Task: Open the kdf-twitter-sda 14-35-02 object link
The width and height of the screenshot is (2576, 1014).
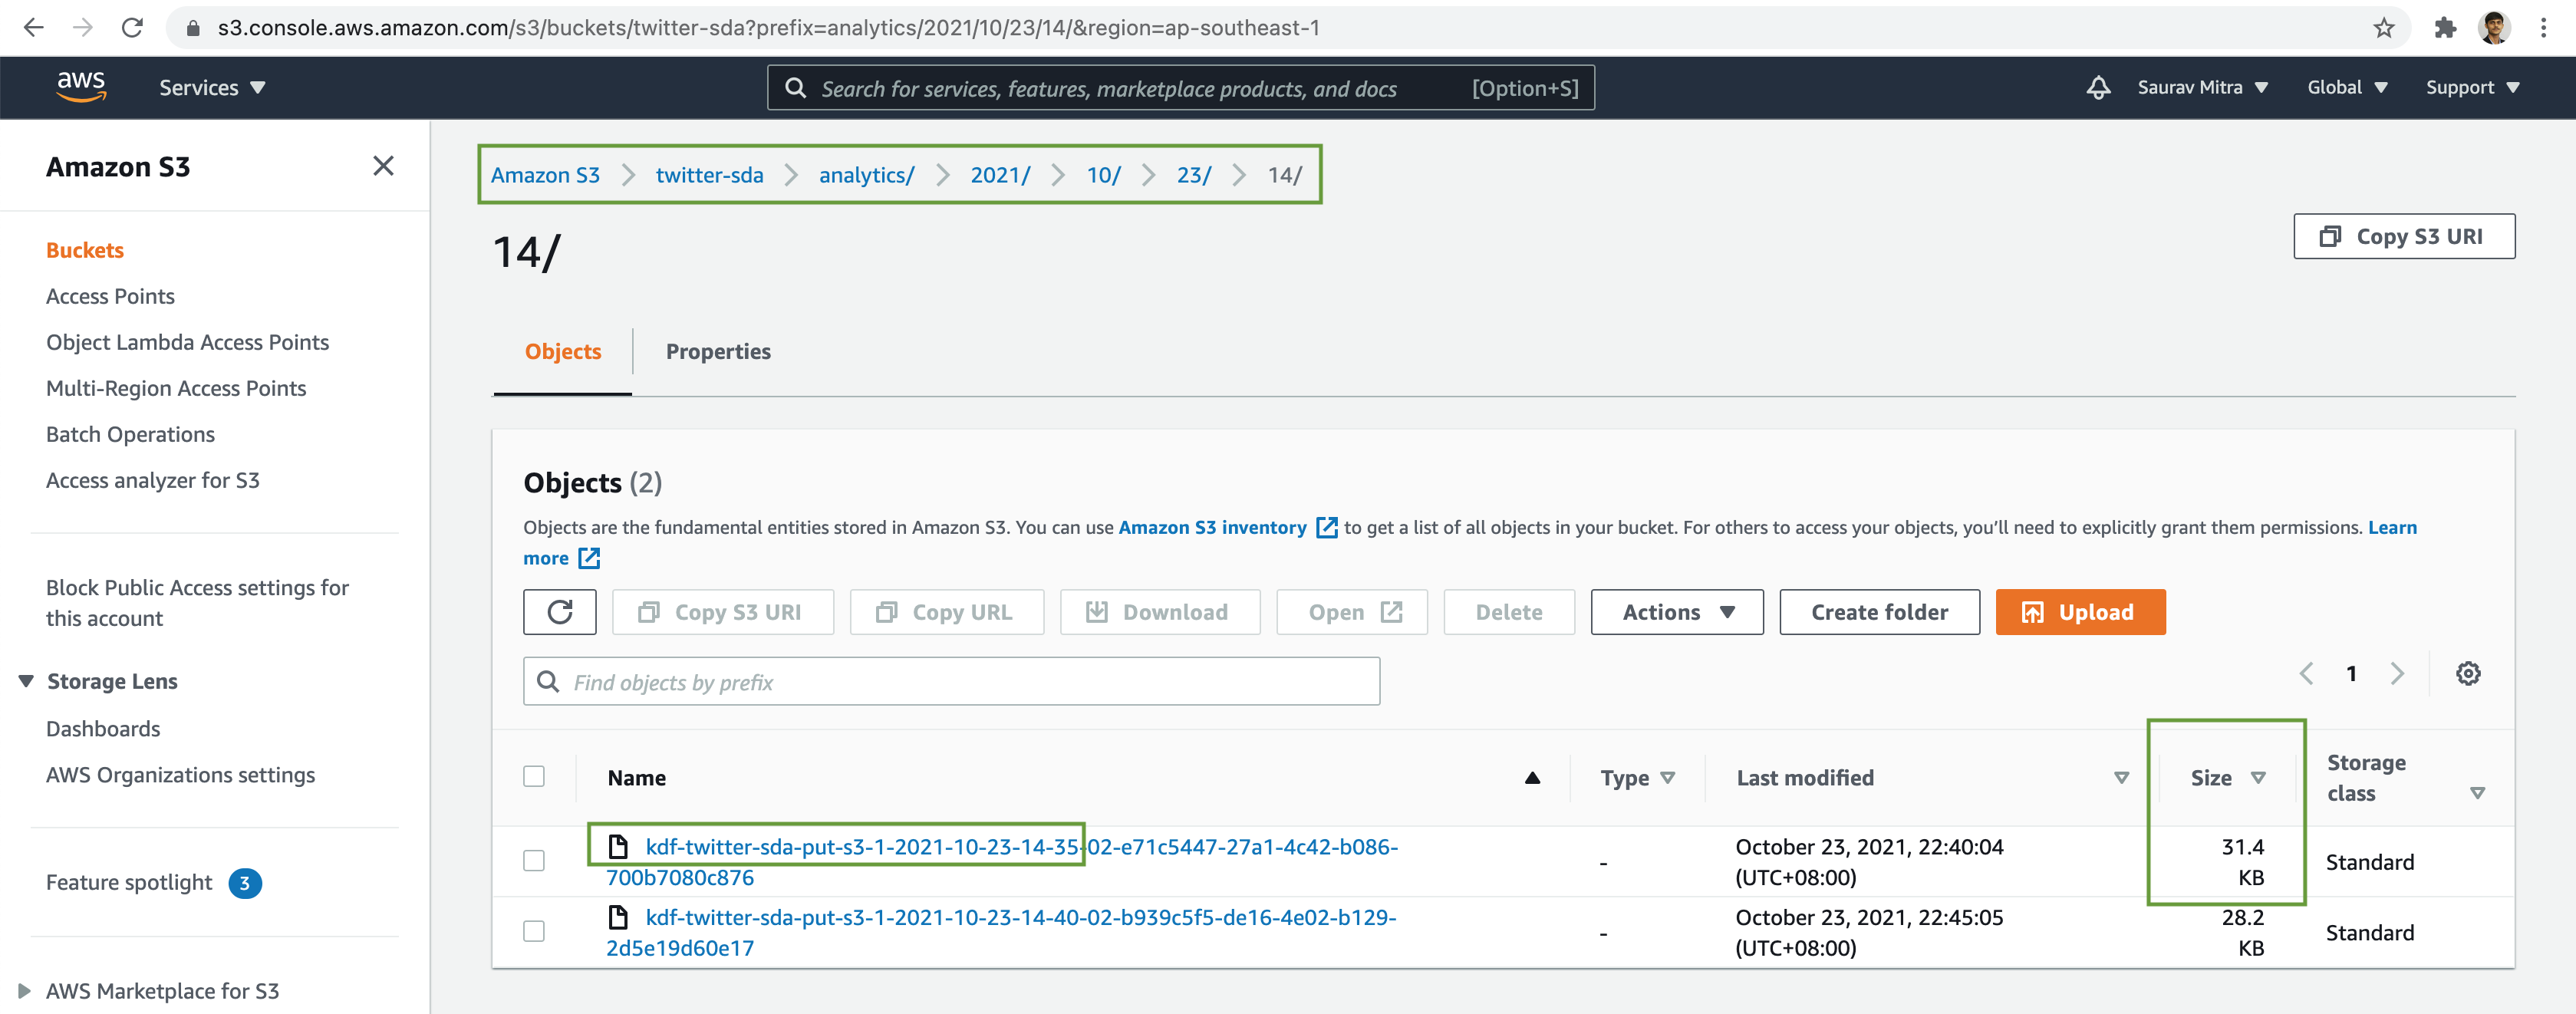Action: [x=1002, y=862]
